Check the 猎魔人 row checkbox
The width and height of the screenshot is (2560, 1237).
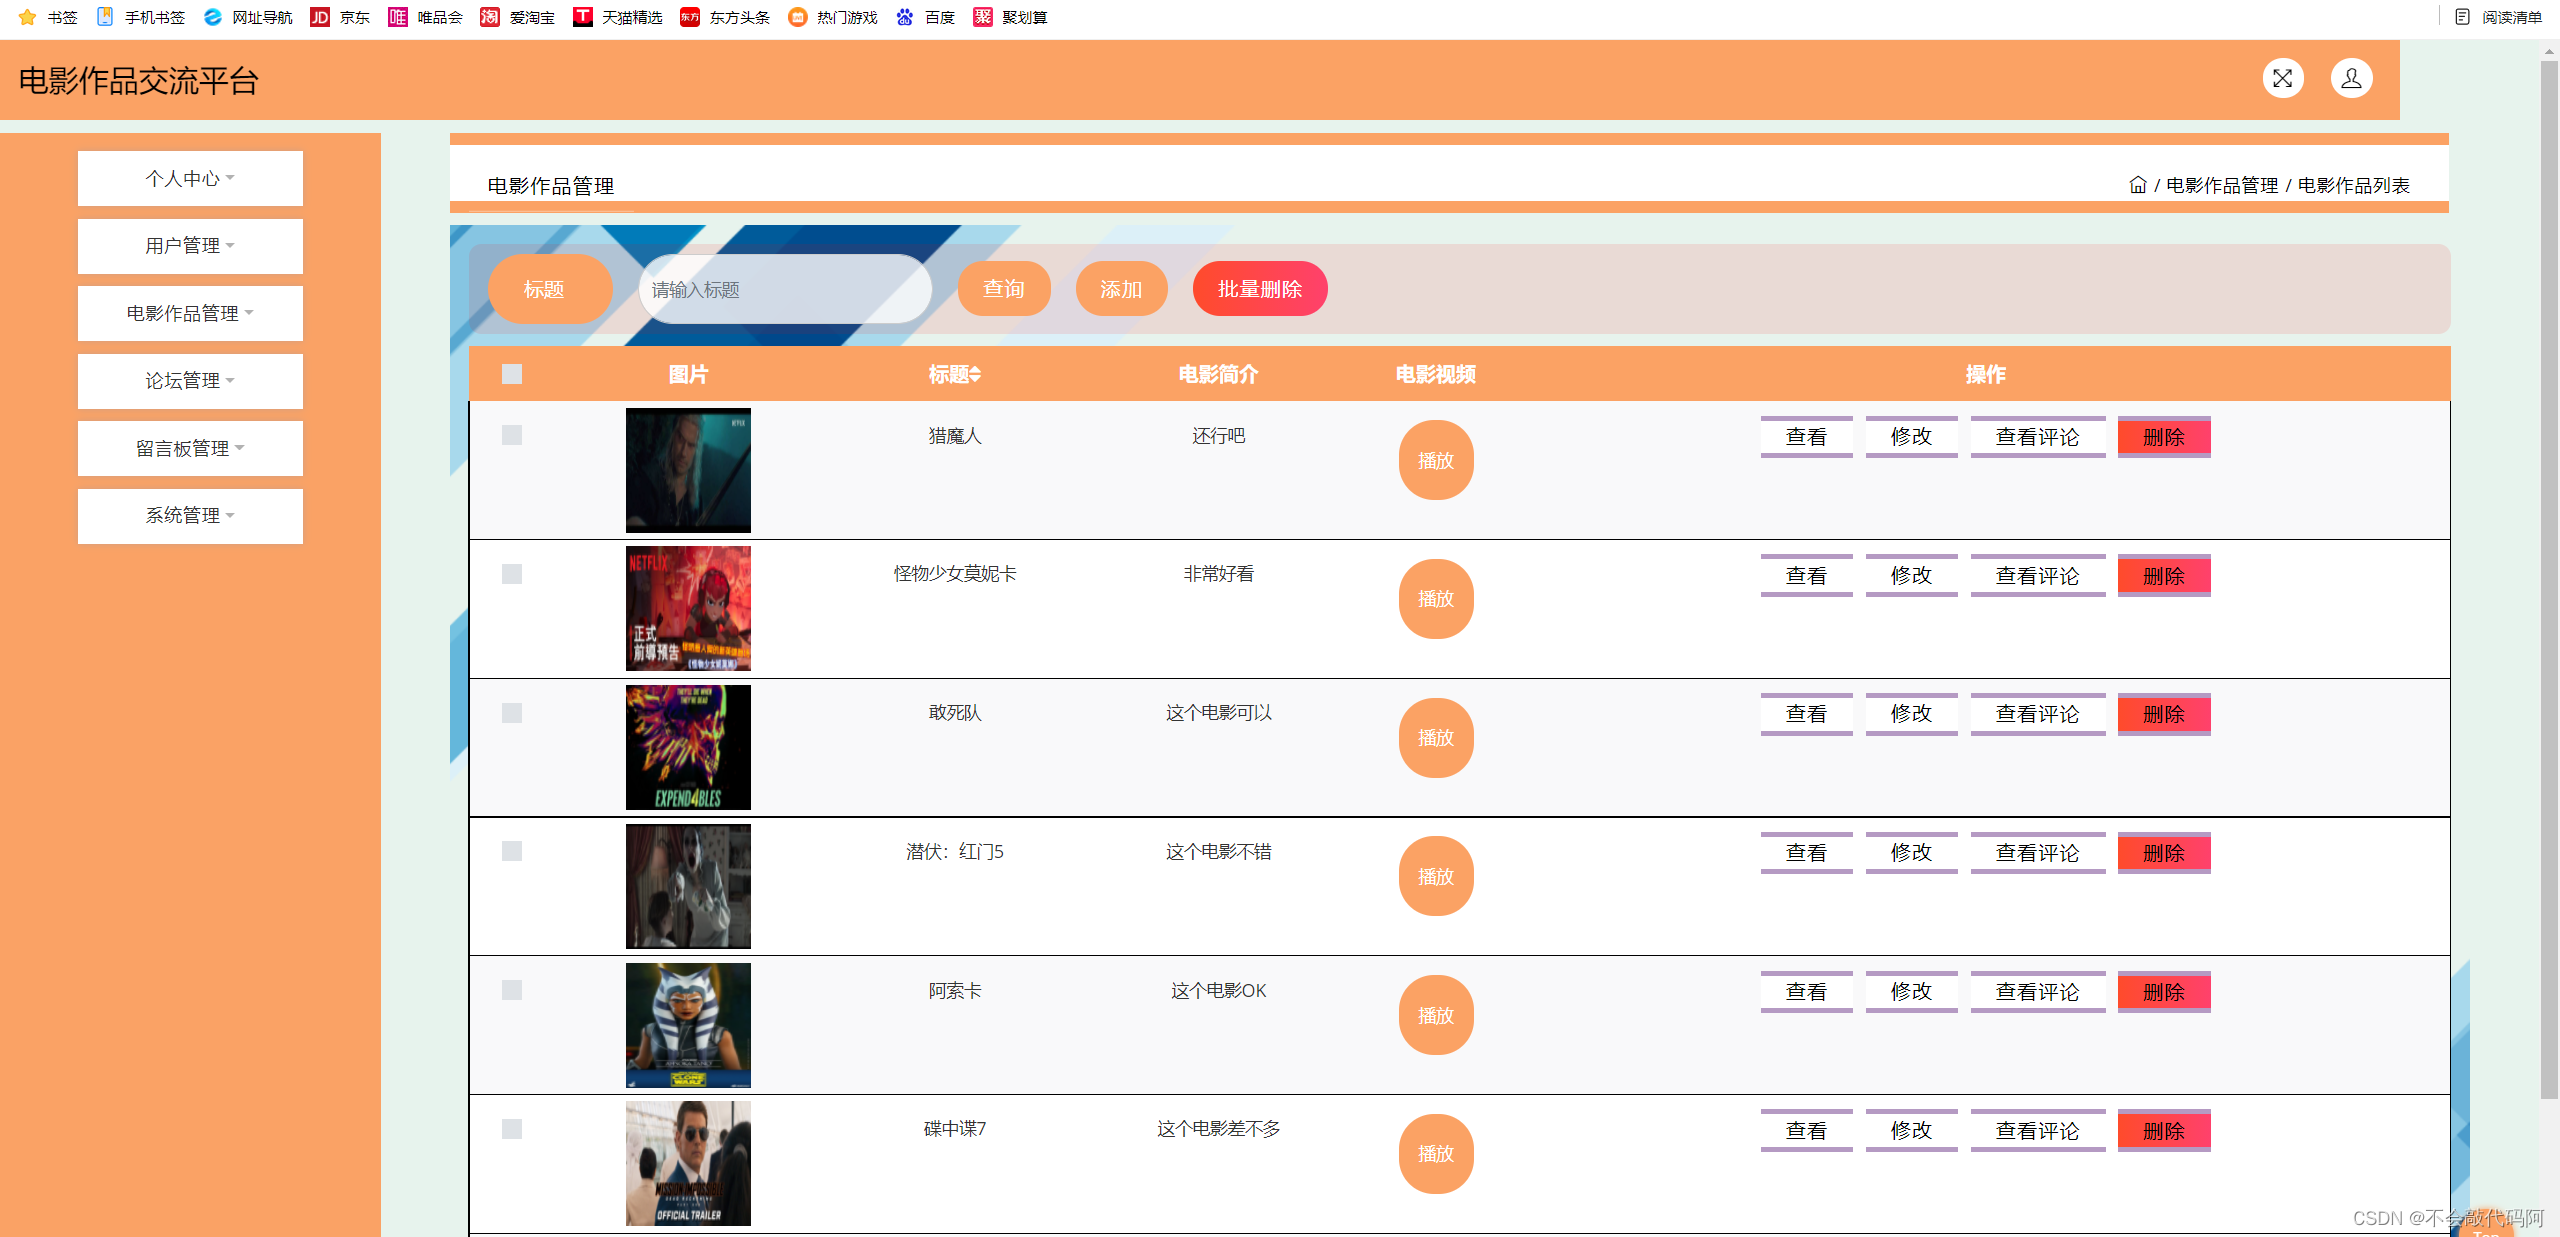click(x=512, y=435)
